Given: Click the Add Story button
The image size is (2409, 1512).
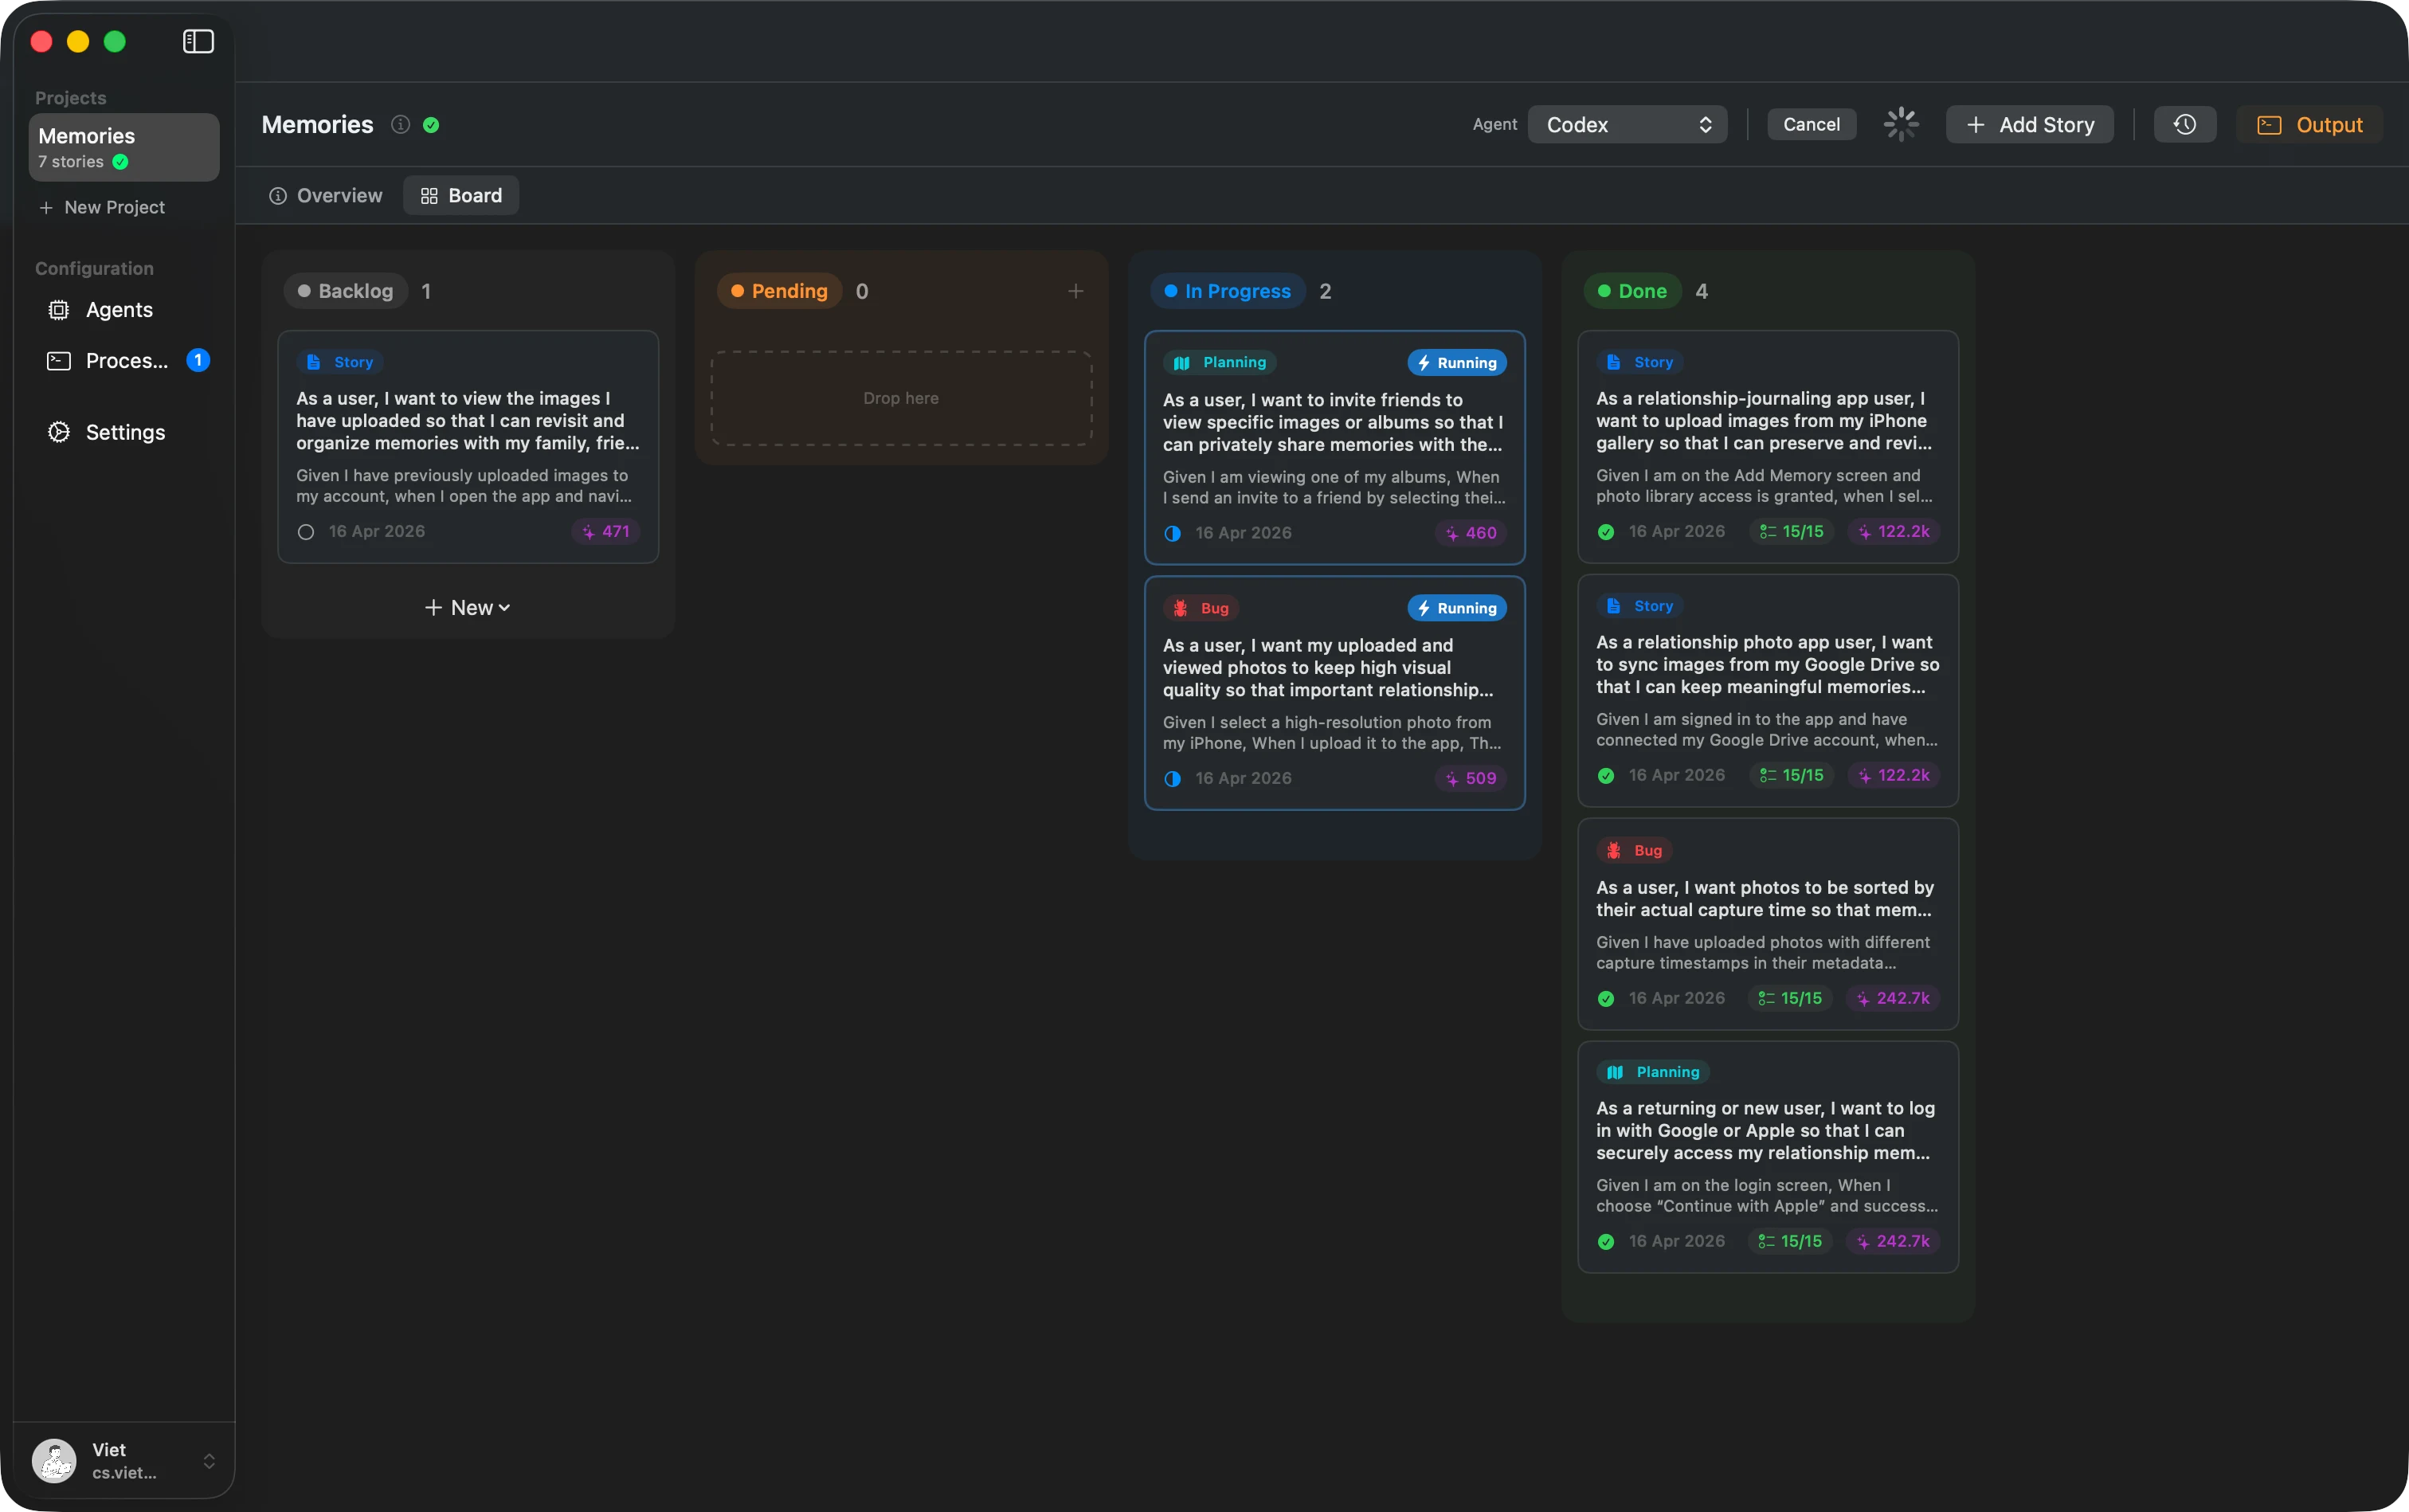Looking at the screenshot, I should pos(2030,125).
